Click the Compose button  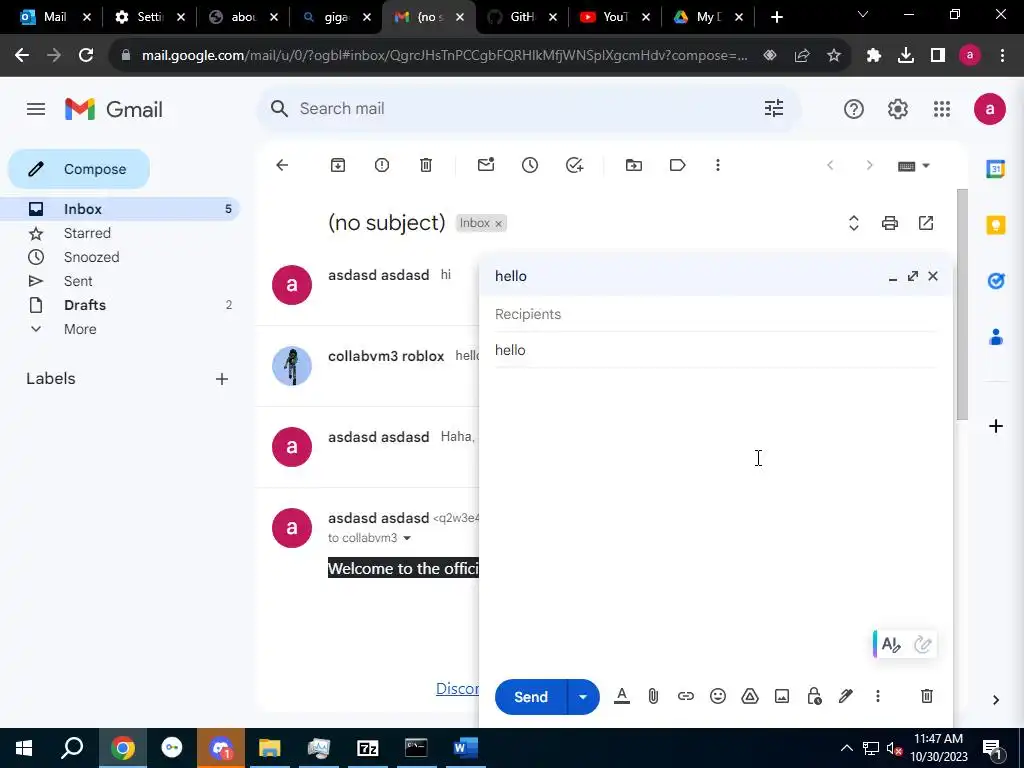[79, 169]
